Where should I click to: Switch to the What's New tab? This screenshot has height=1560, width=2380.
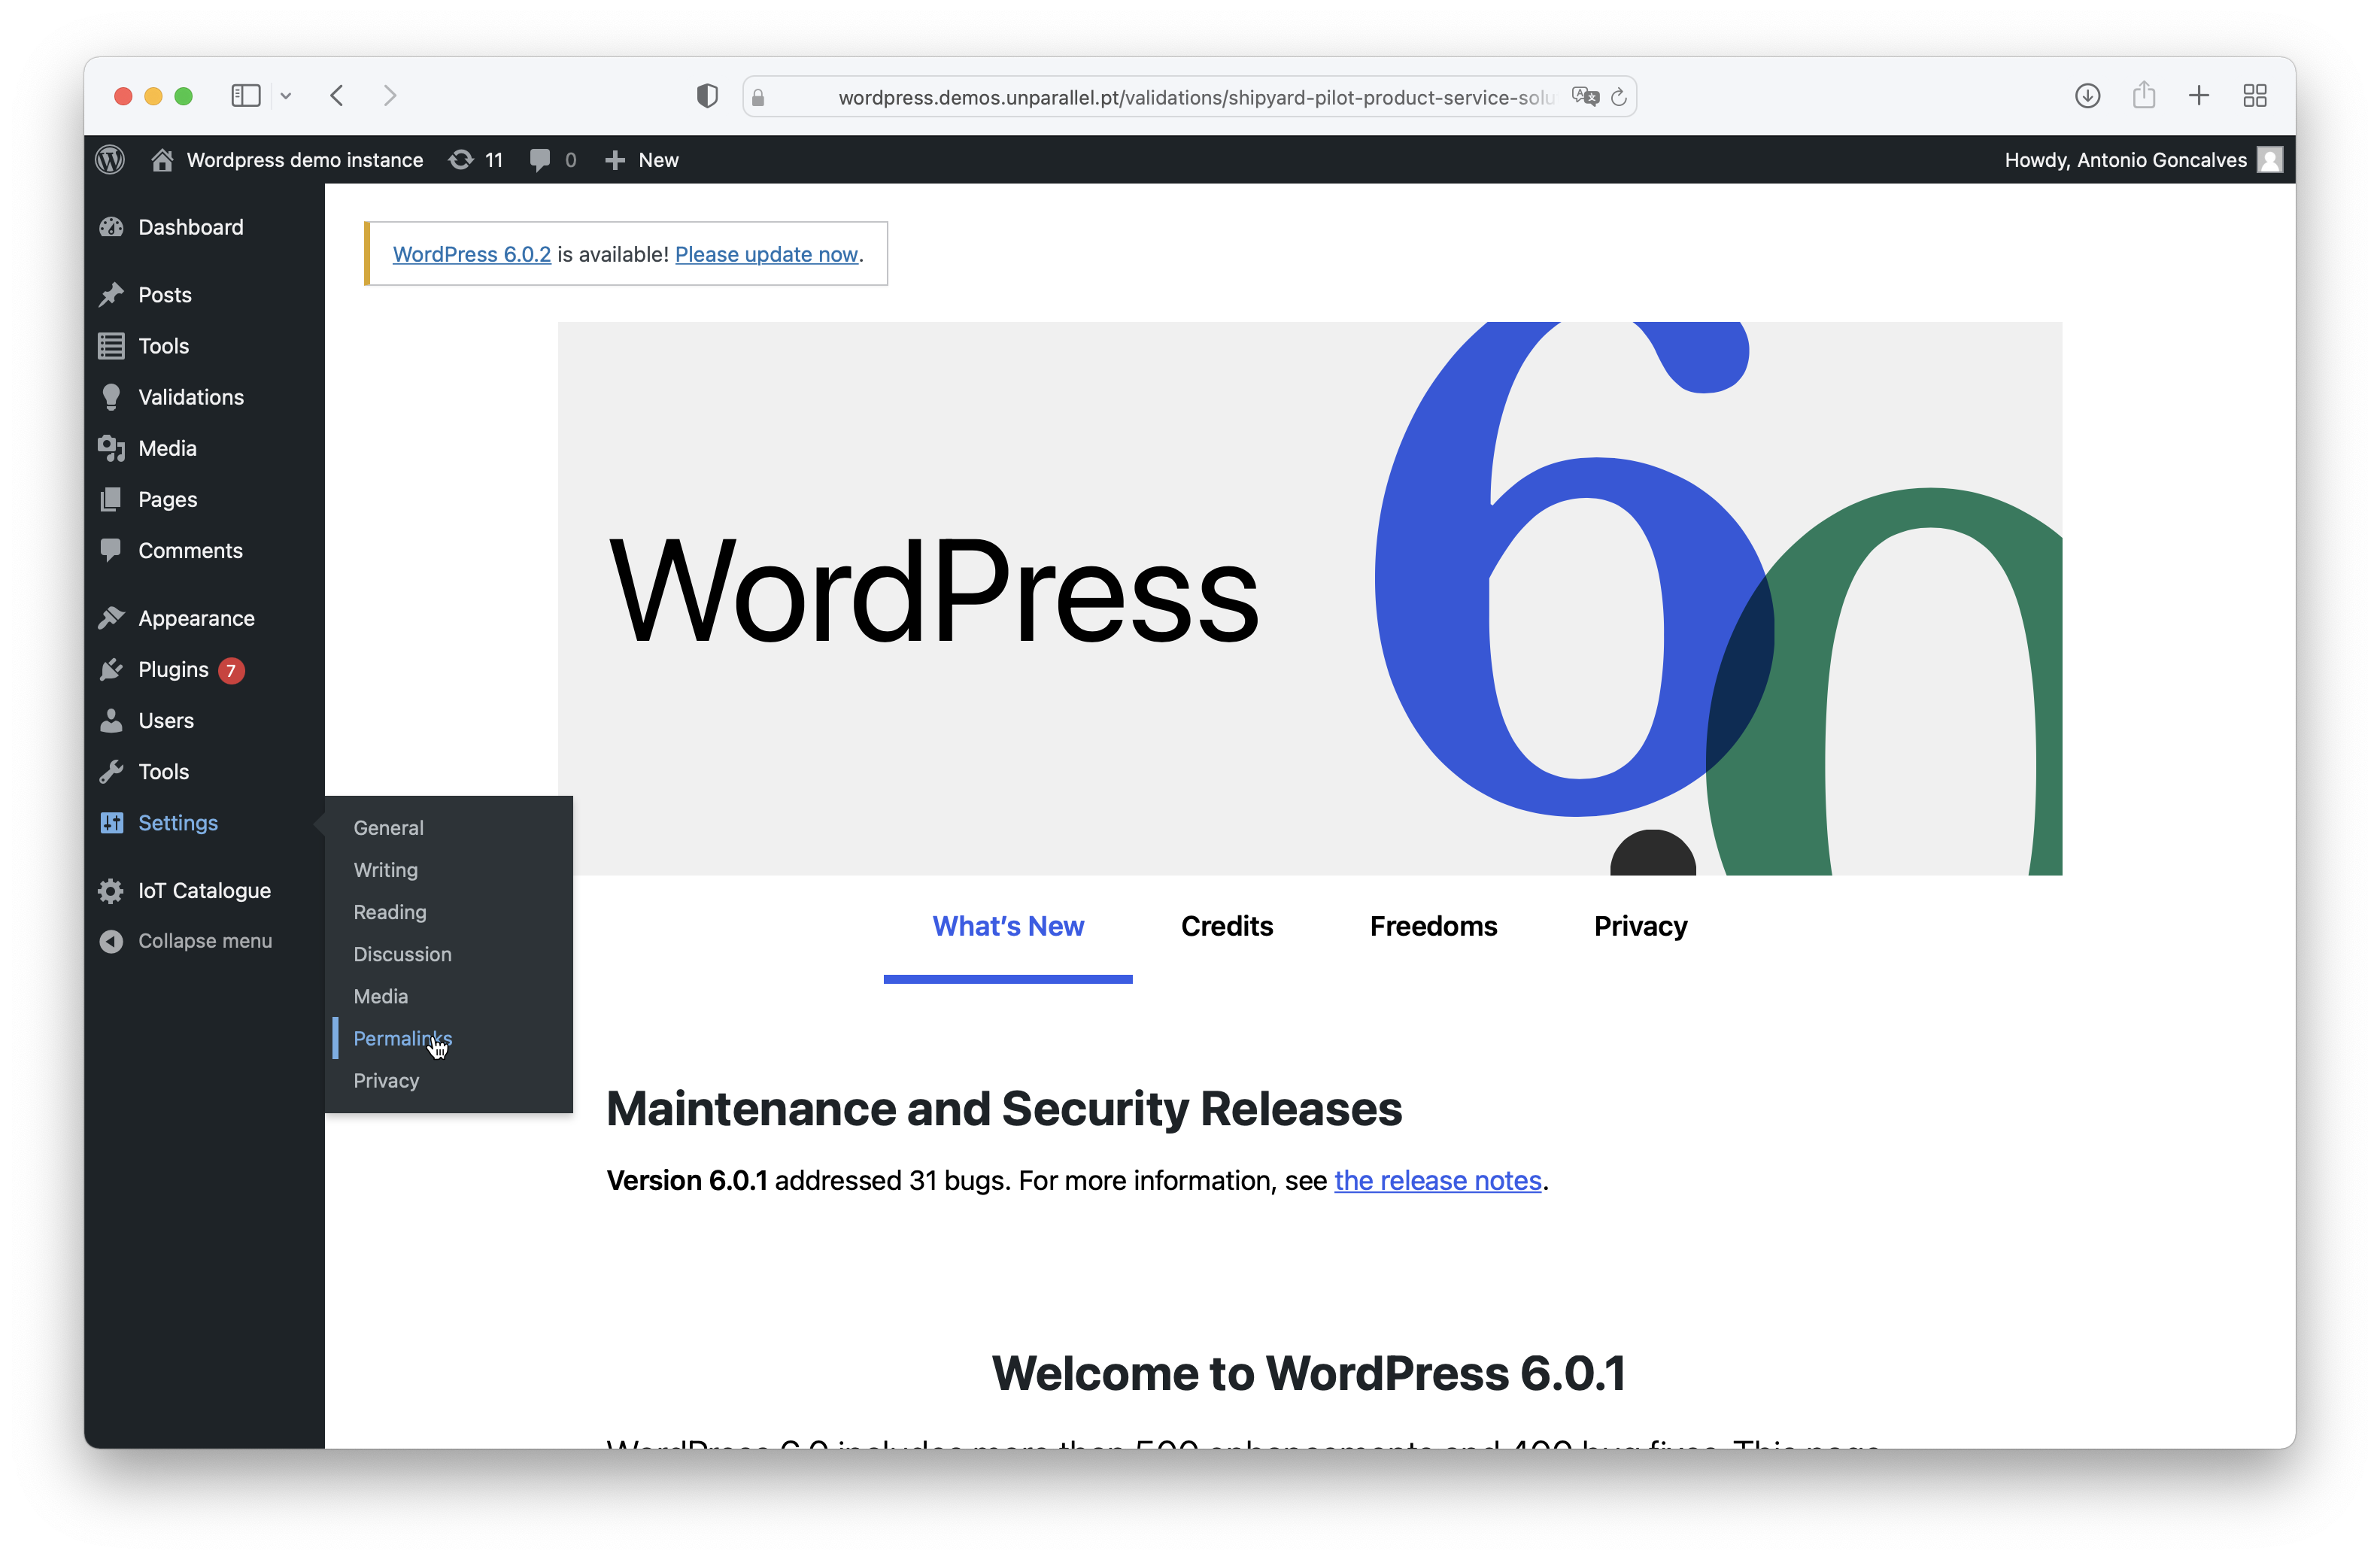(1008, 926)
